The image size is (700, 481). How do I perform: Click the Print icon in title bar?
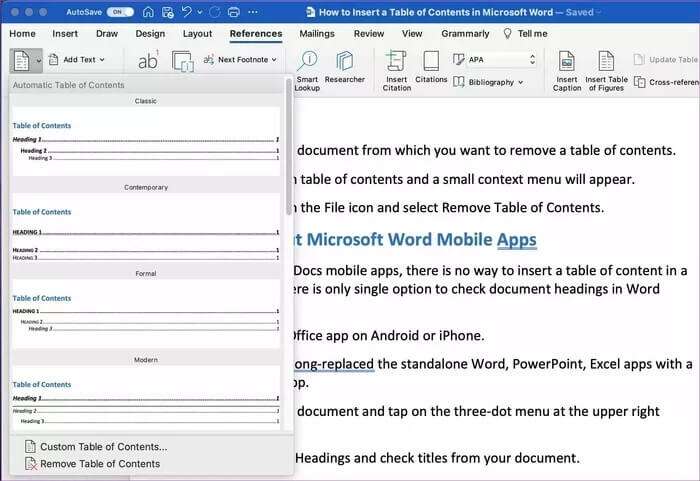[233, 12]
